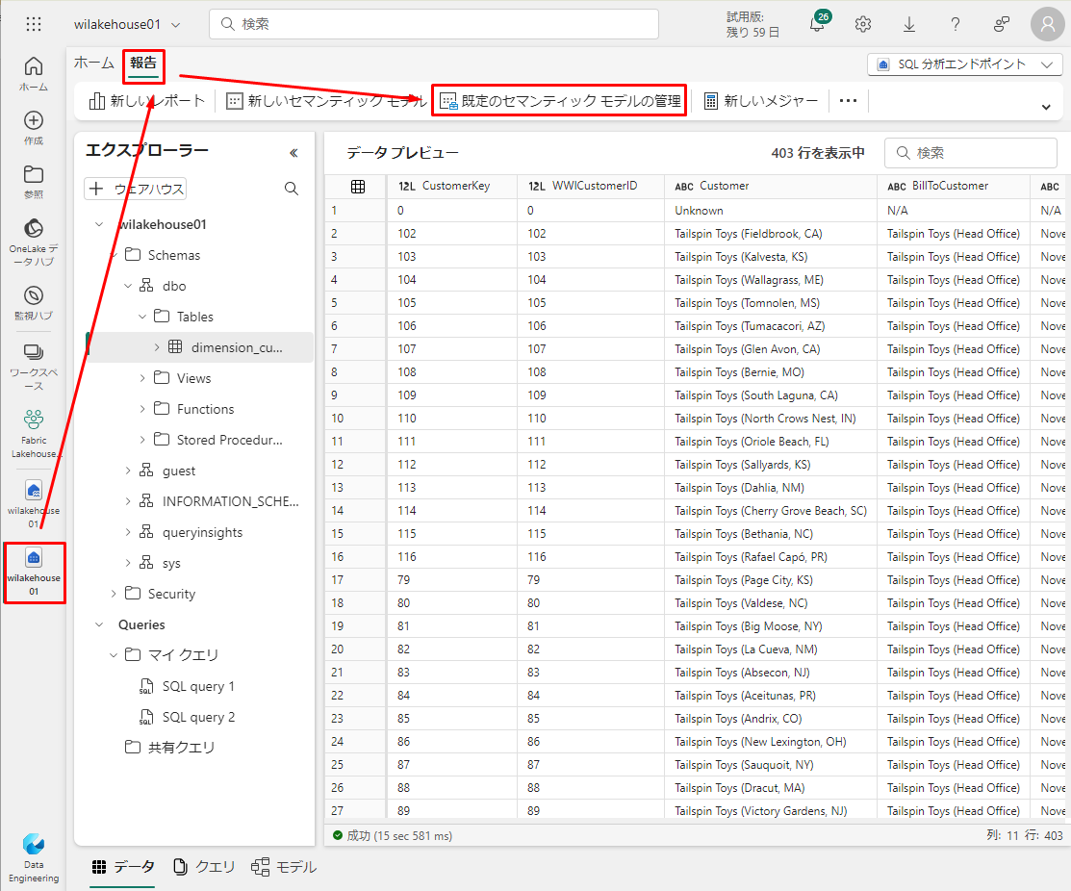1071x891 pixels.
Task: Open 監視ハブ in left navigation
Action: click(x=33, y=303)
